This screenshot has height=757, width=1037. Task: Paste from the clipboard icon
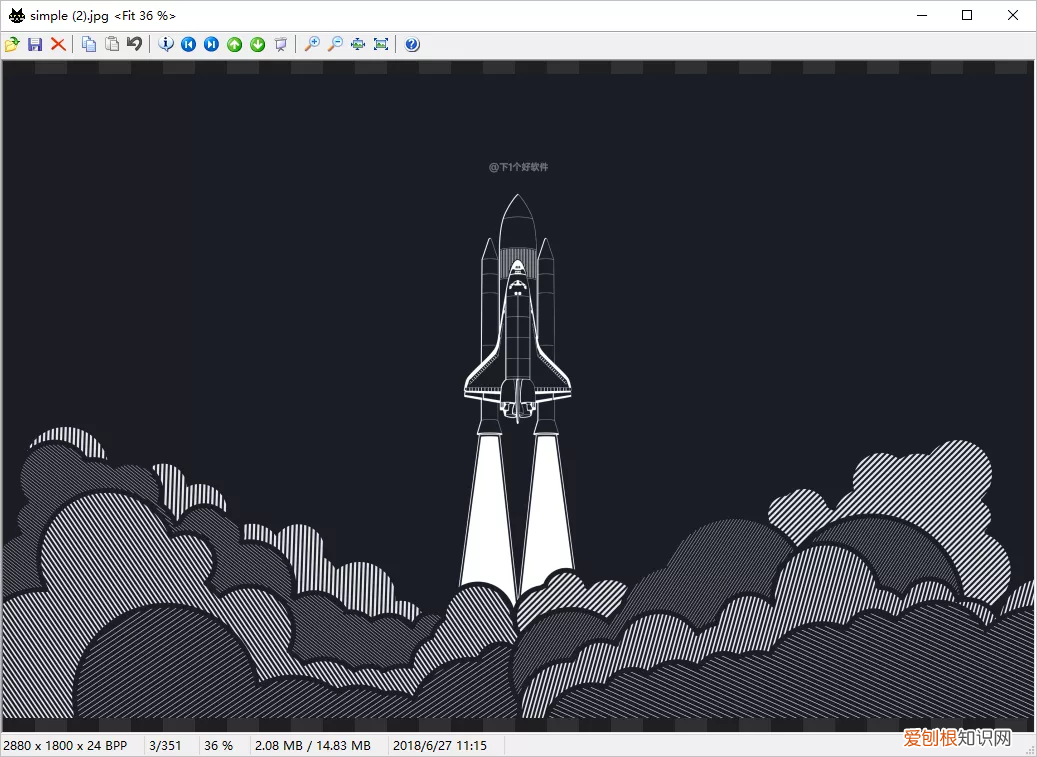112,44
